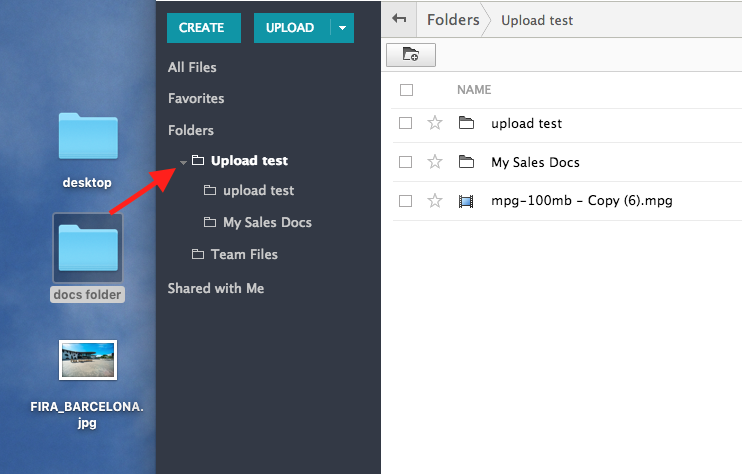Screen dimensions: 742x474
Task: Select Upload test in the sidebar tree
Action: 249,160
